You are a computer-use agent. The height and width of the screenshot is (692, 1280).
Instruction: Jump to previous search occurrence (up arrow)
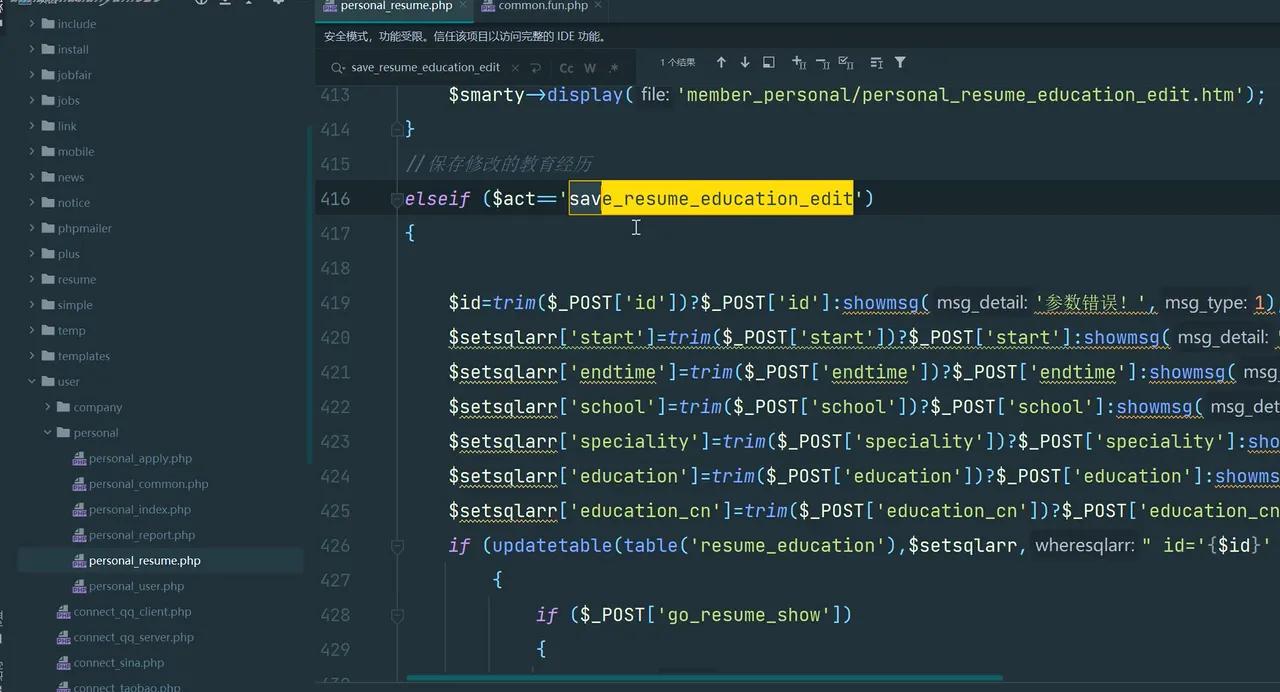tap(721, 63)
